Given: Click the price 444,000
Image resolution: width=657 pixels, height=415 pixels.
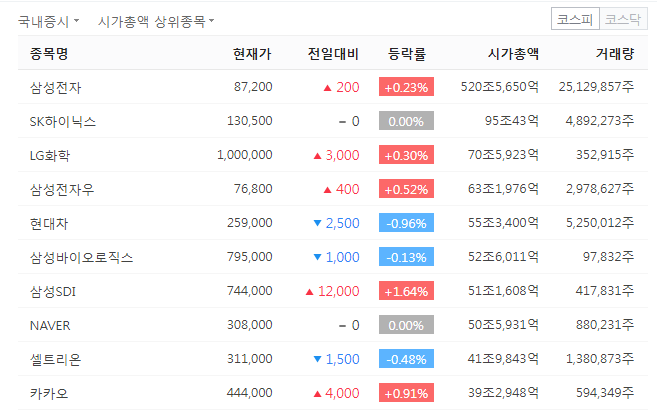Looking at the screenshot, I should point(250,392).
